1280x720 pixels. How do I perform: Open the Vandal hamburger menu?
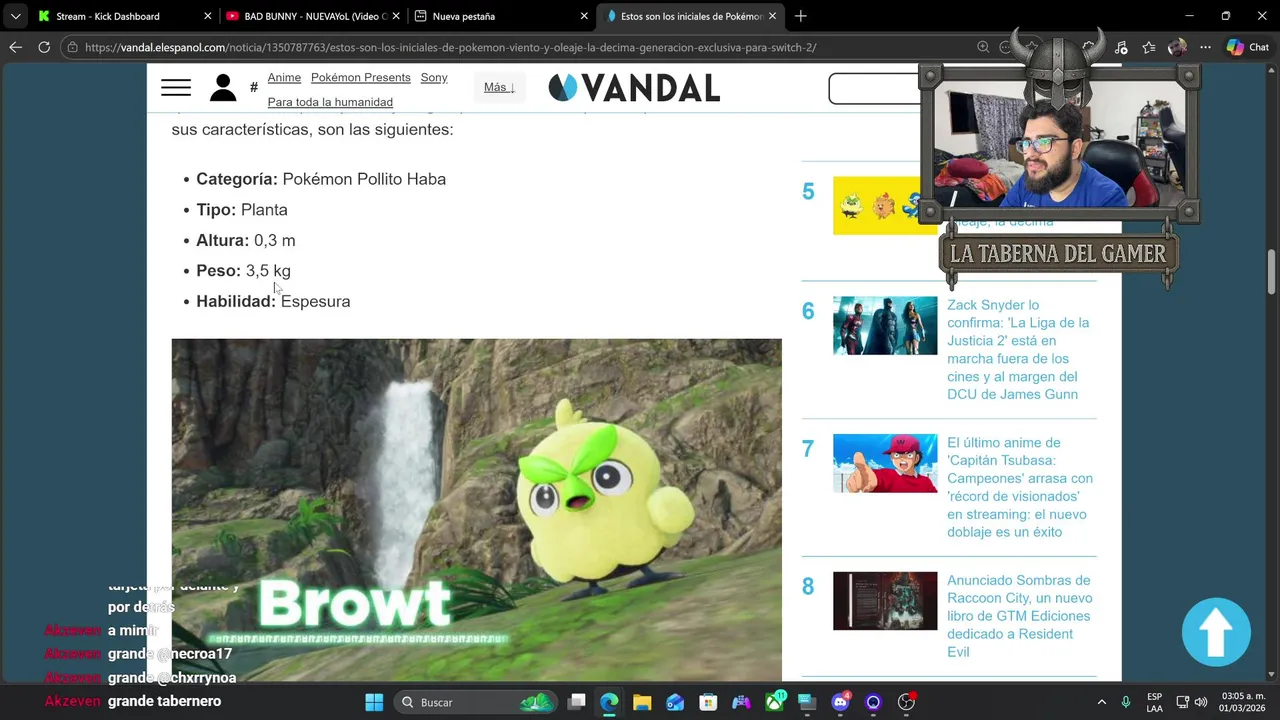coord(176,88)
